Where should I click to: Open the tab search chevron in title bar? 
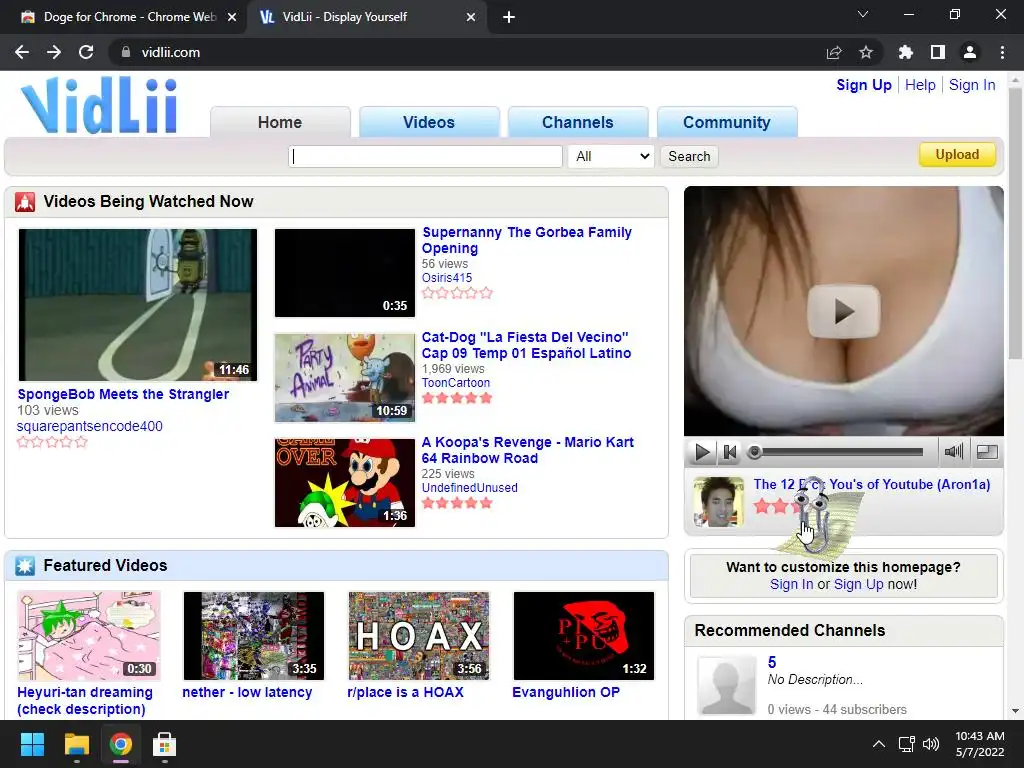point(863,14)
